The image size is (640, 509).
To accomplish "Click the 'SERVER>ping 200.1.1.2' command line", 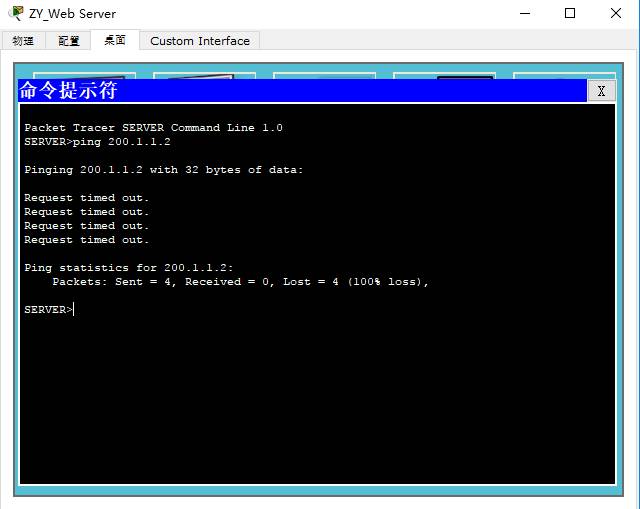I will pyautogui.click(x=98, y=142).
